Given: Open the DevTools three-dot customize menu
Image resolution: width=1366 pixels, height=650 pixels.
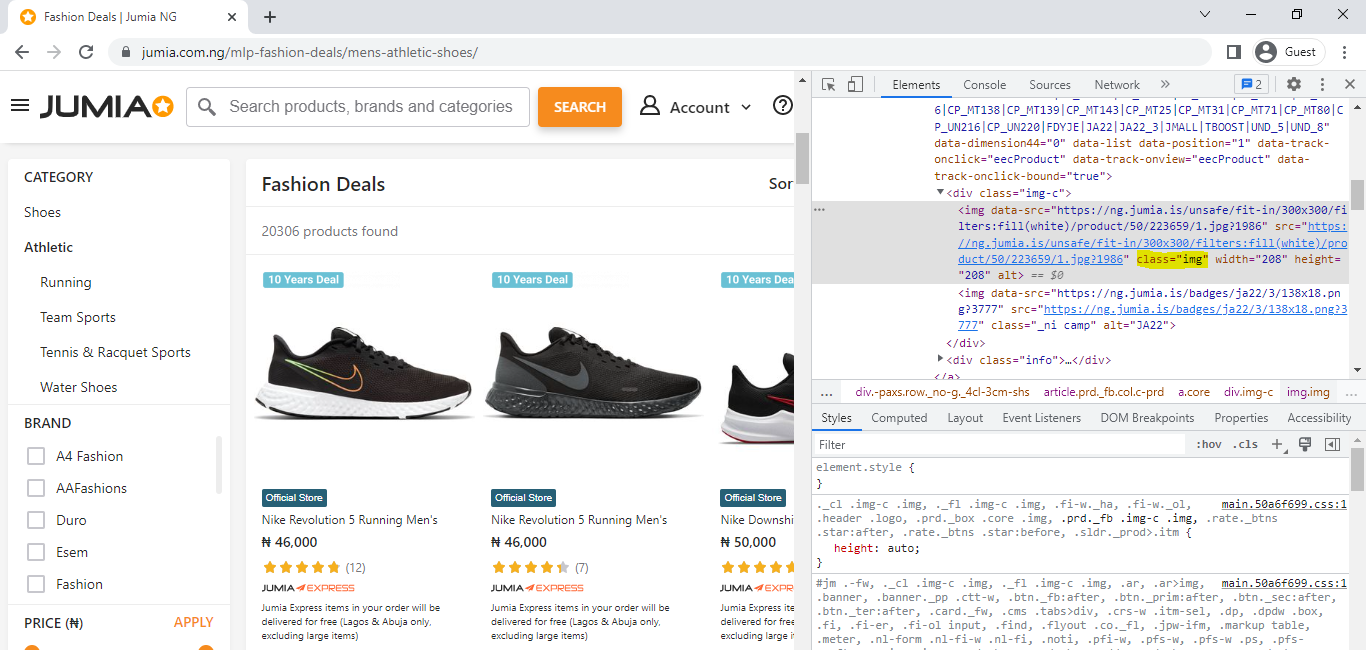Looking at the screenshot, I should (x=1322, y=85).
